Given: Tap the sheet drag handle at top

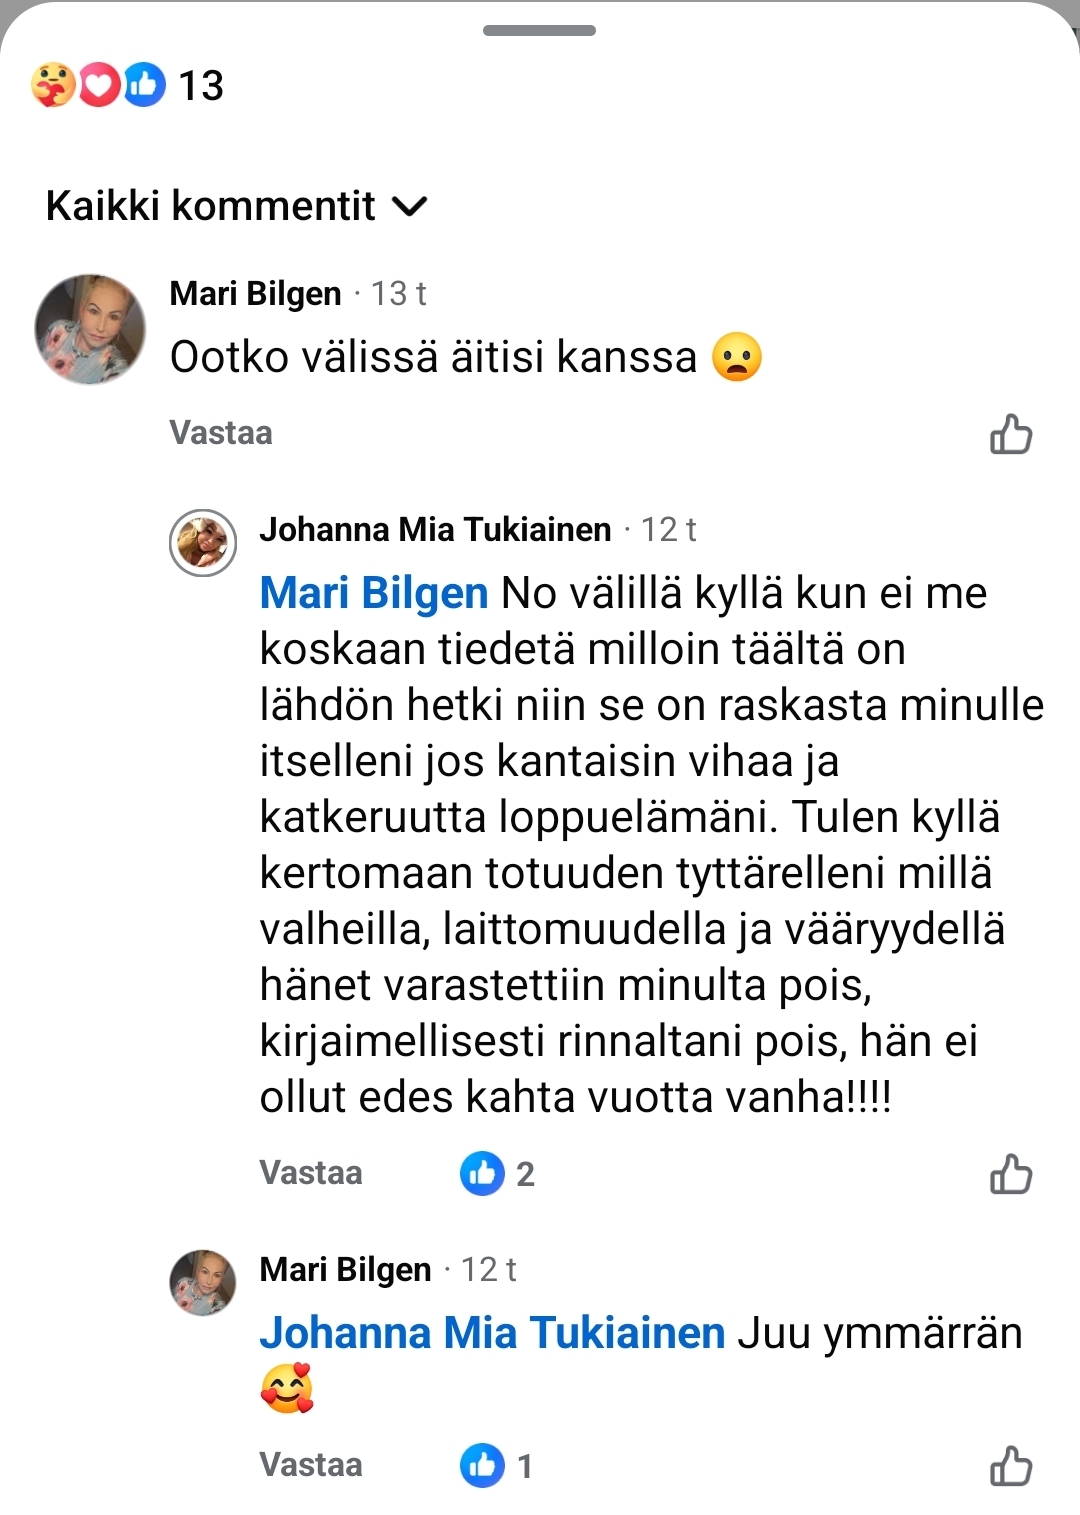Looking at the screenshot, I should (x=539, y=31).
